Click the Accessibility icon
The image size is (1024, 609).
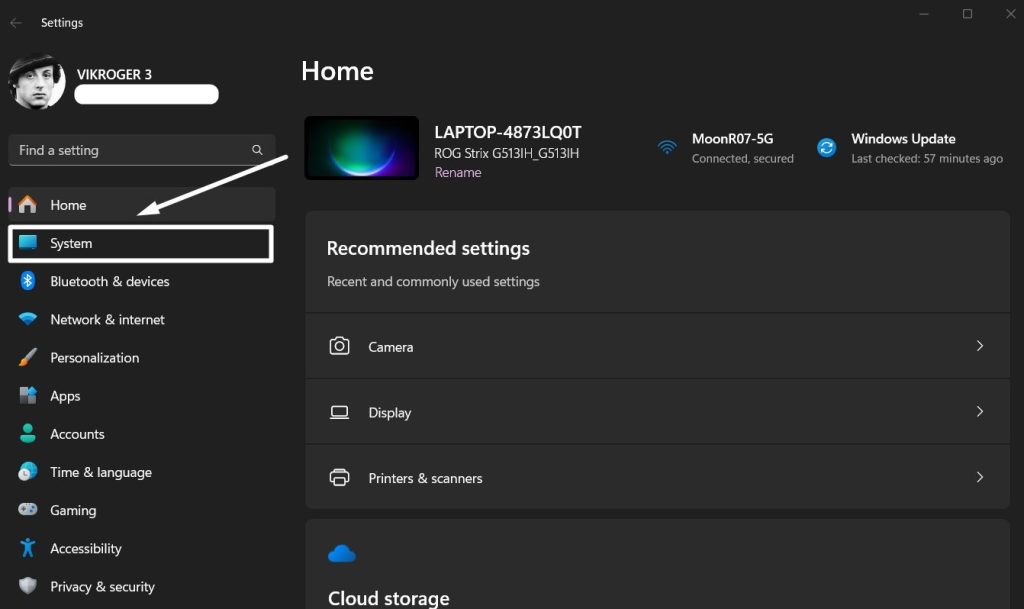tap(28, 548)
